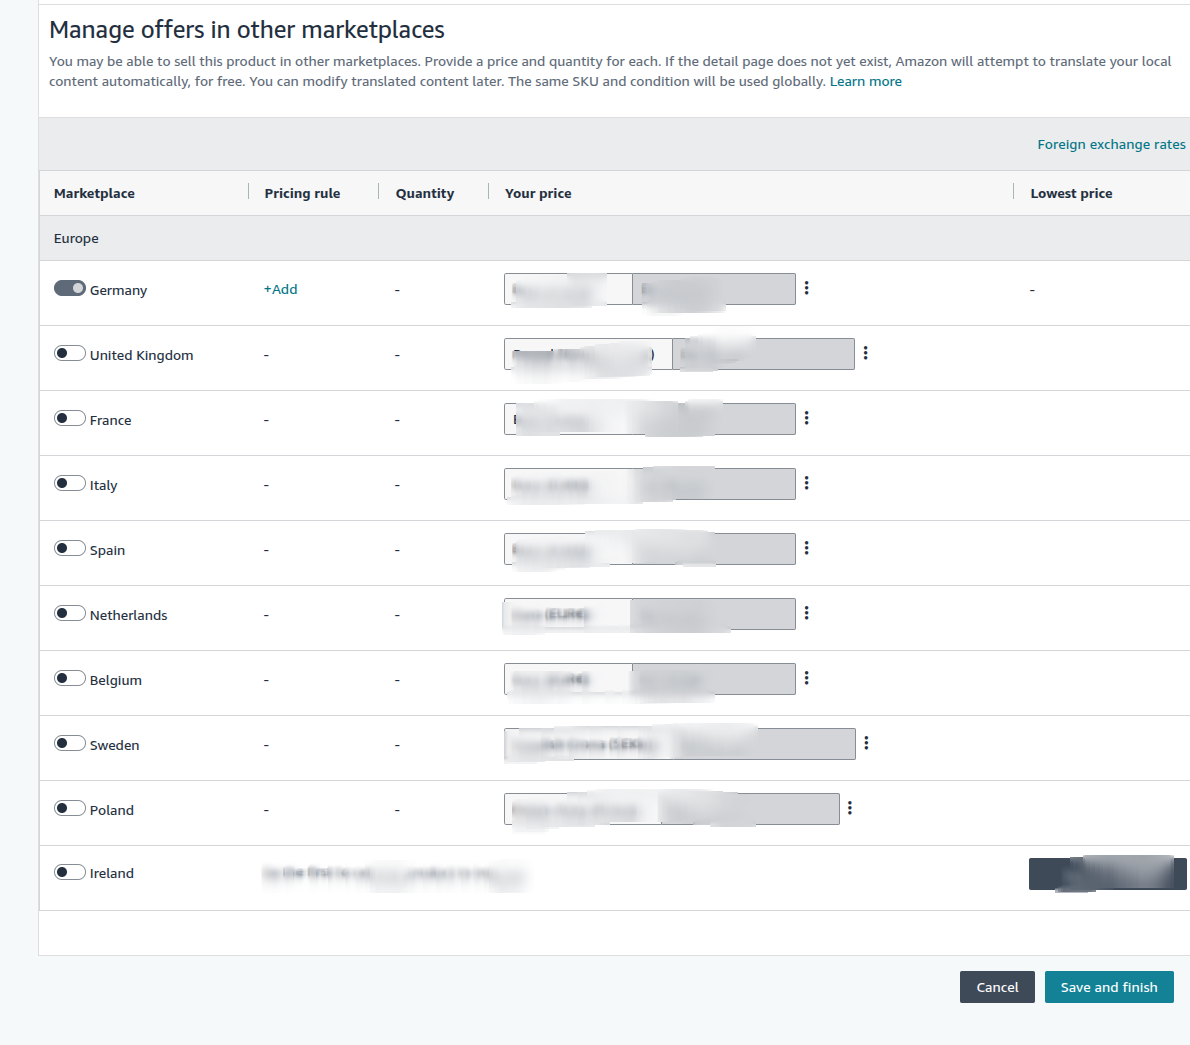Add a pricing rule for Germany
This screenshot has width=1190, height=1045.
[x=280, y=289]
